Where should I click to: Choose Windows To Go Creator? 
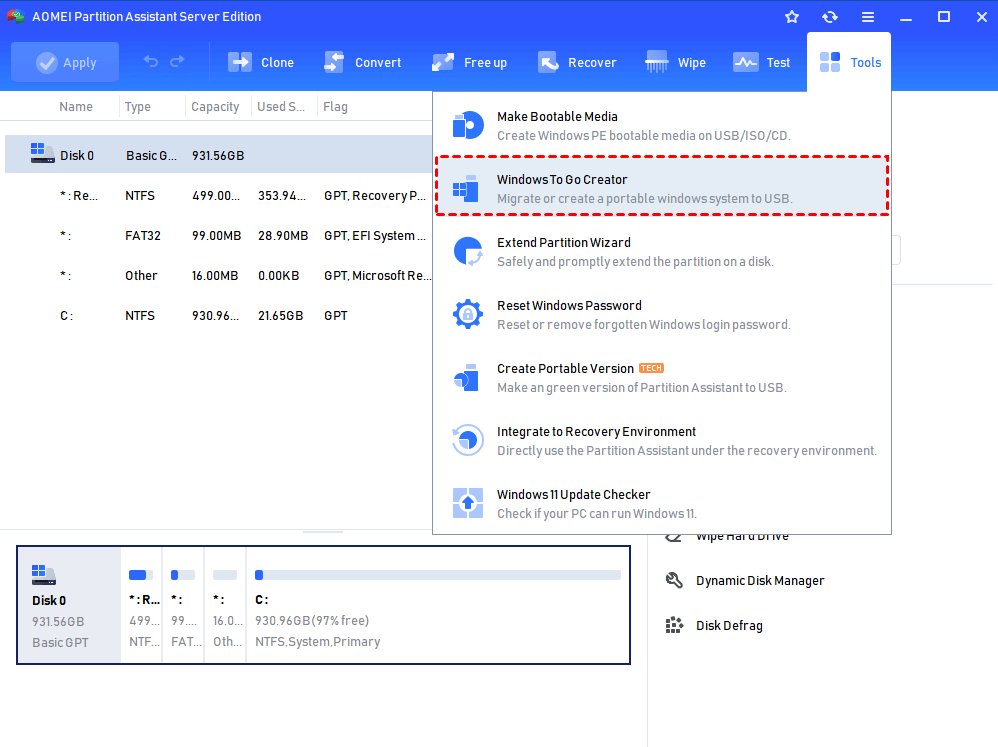point(662,188)
